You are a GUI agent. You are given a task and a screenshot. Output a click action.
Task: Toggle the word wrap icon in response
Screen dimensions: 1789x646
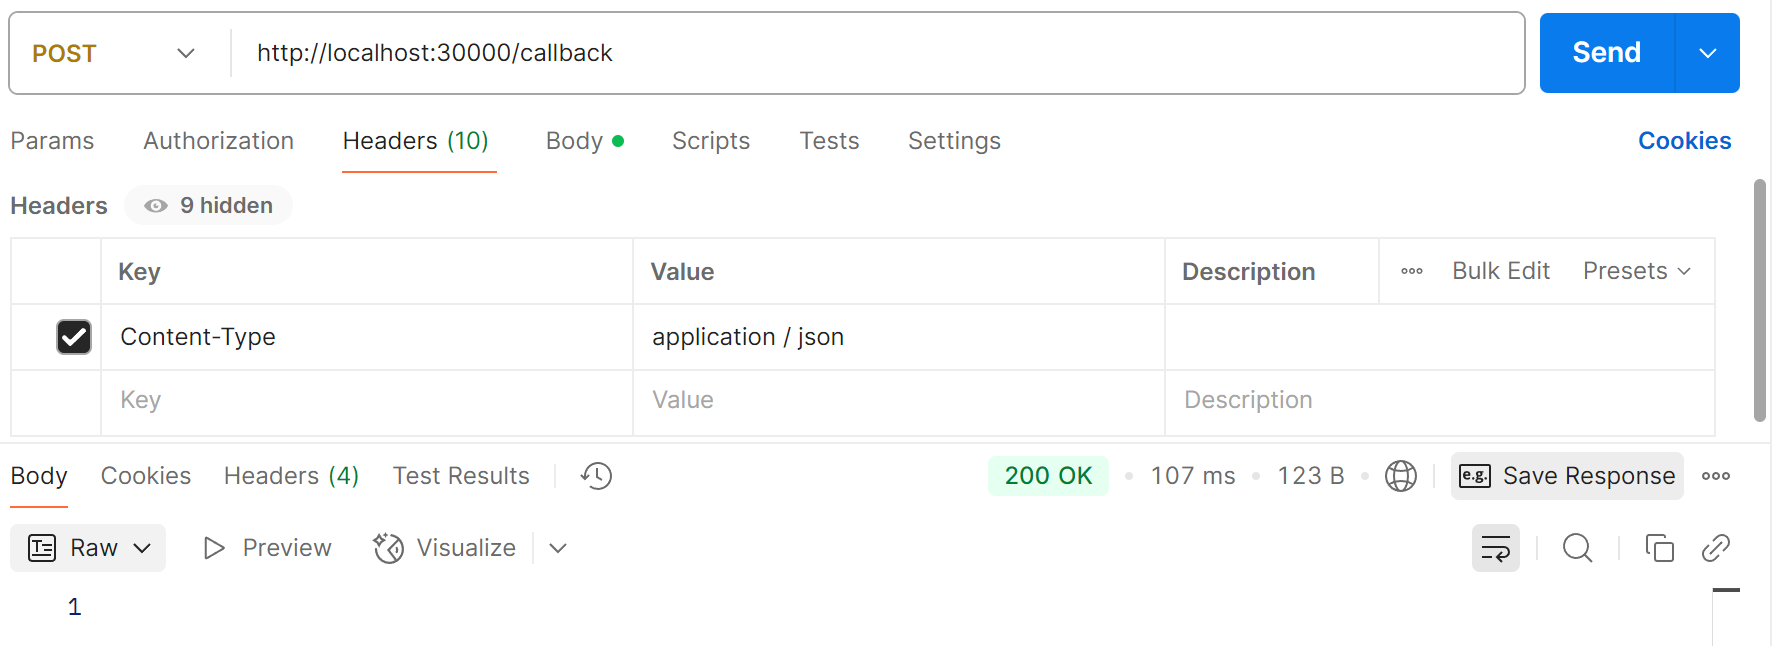click(1495, 548)
